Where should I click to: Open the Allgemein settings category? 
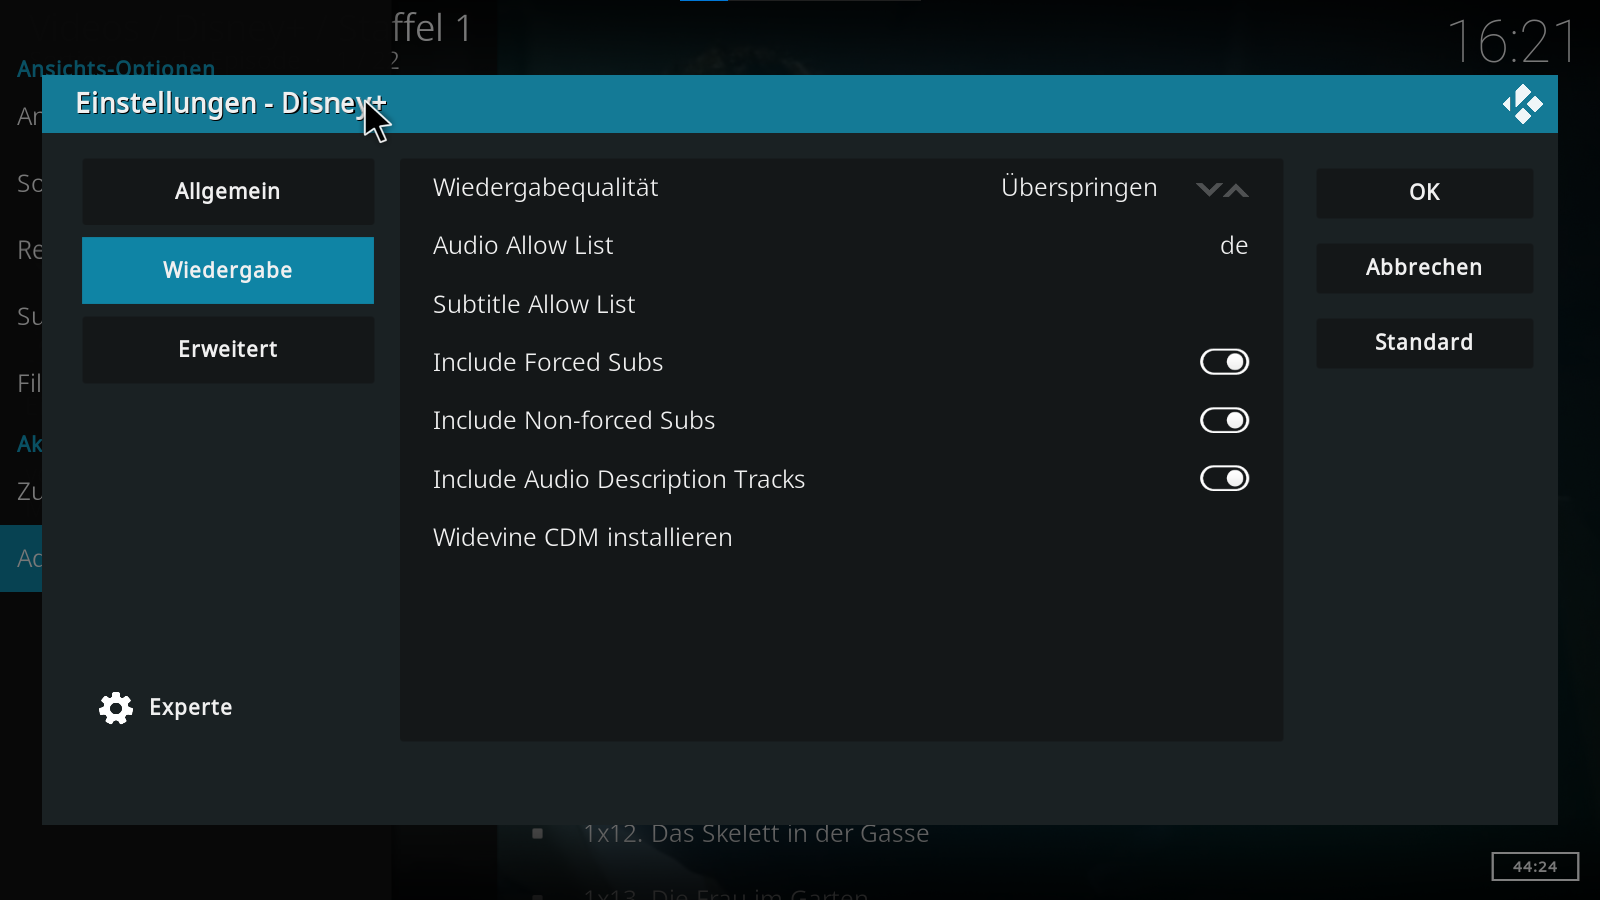coord(228,191)
